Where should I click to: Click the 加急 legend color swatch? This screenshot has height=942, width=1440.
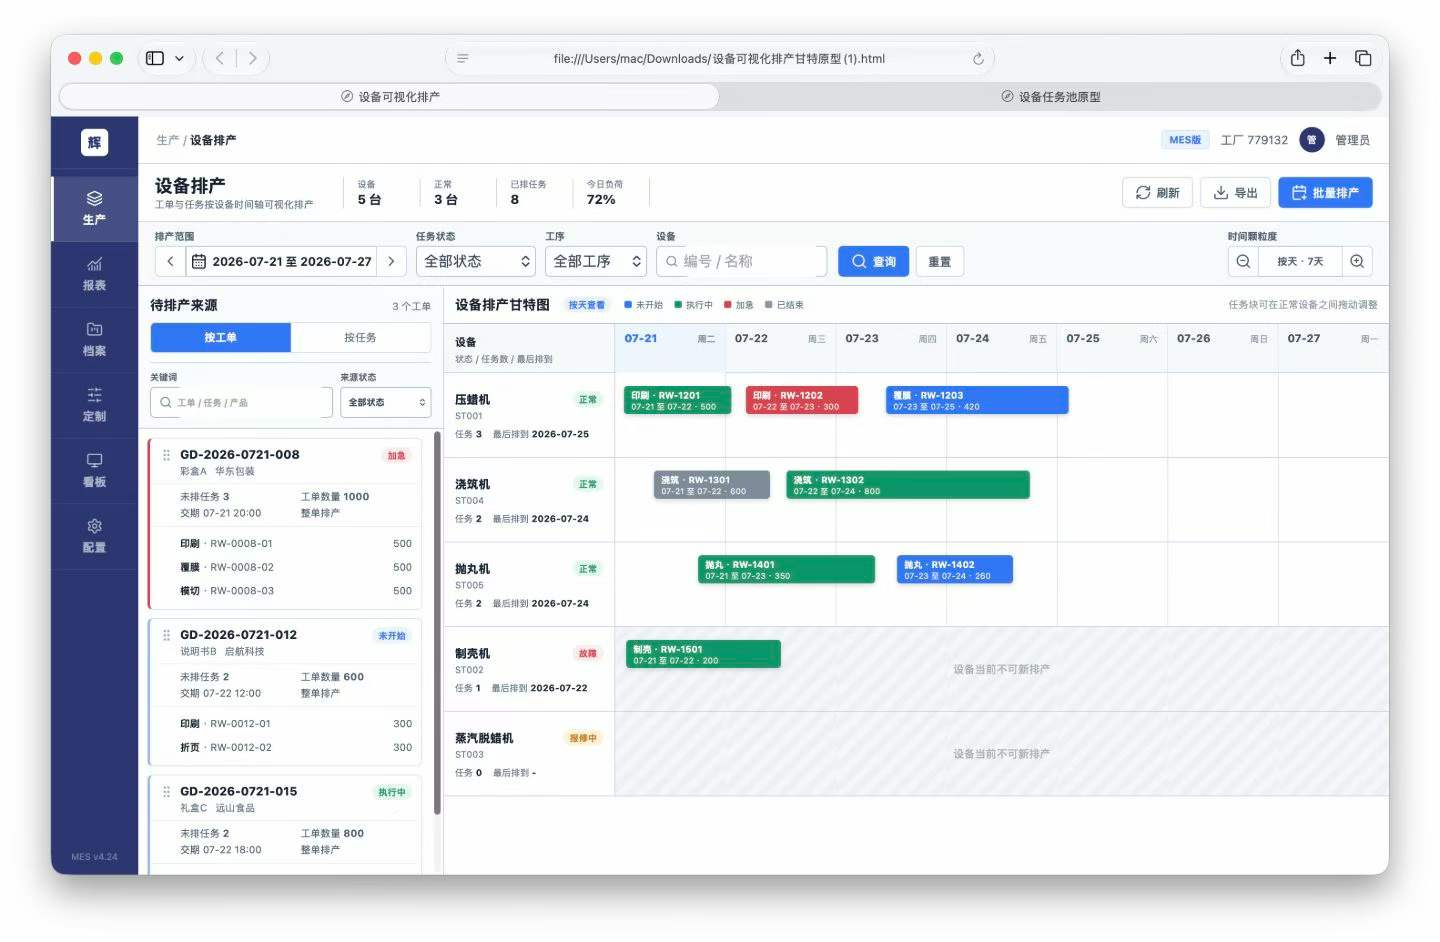[727, 305]
